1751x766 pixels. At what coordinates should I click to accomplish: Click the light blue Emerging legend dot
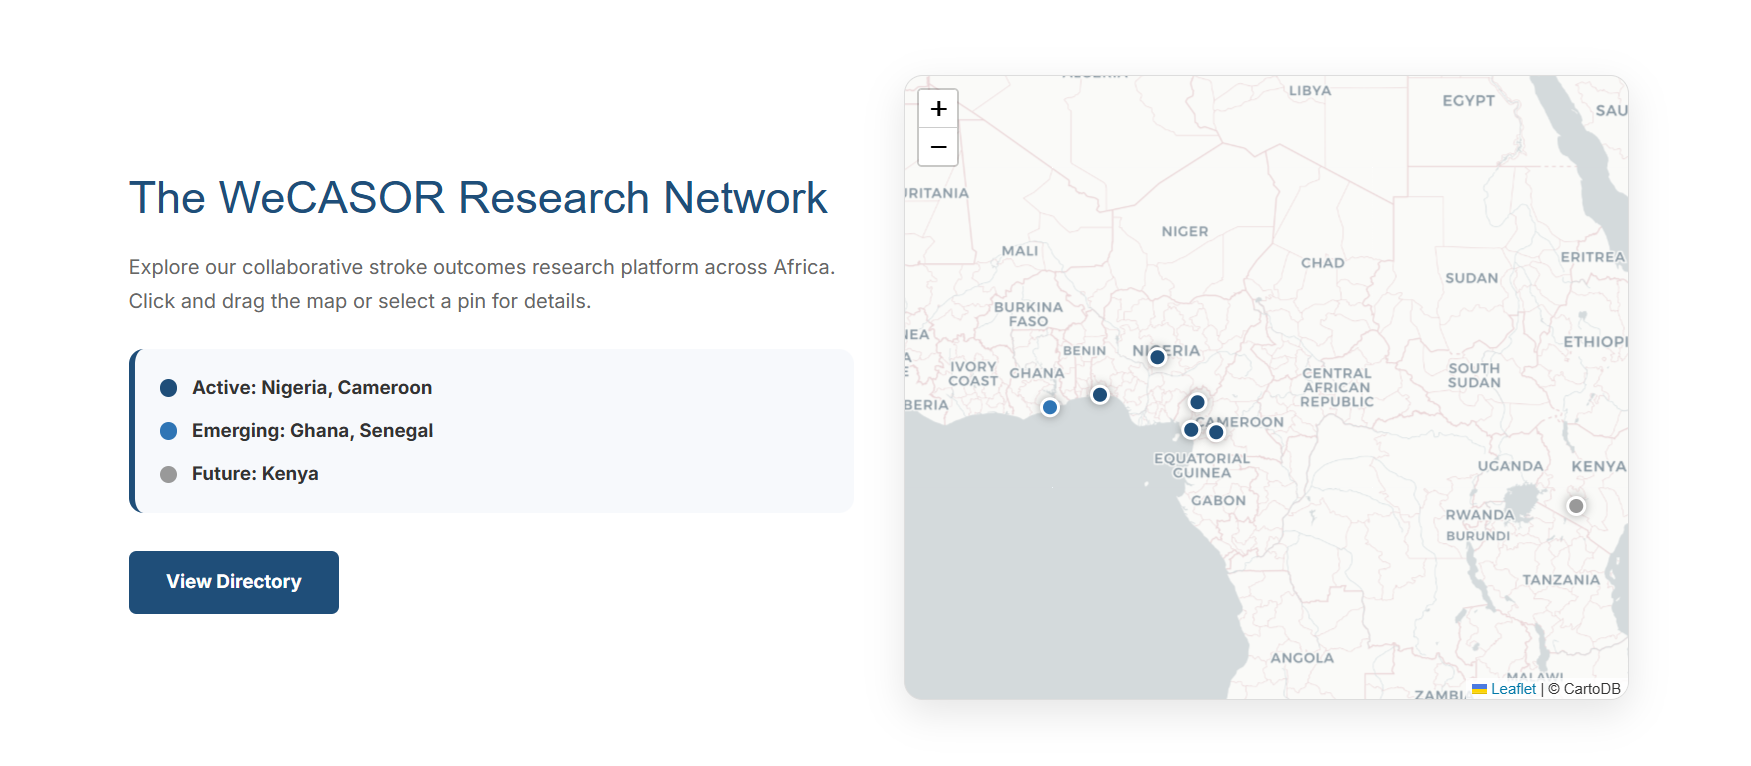[x=169, y=431]
